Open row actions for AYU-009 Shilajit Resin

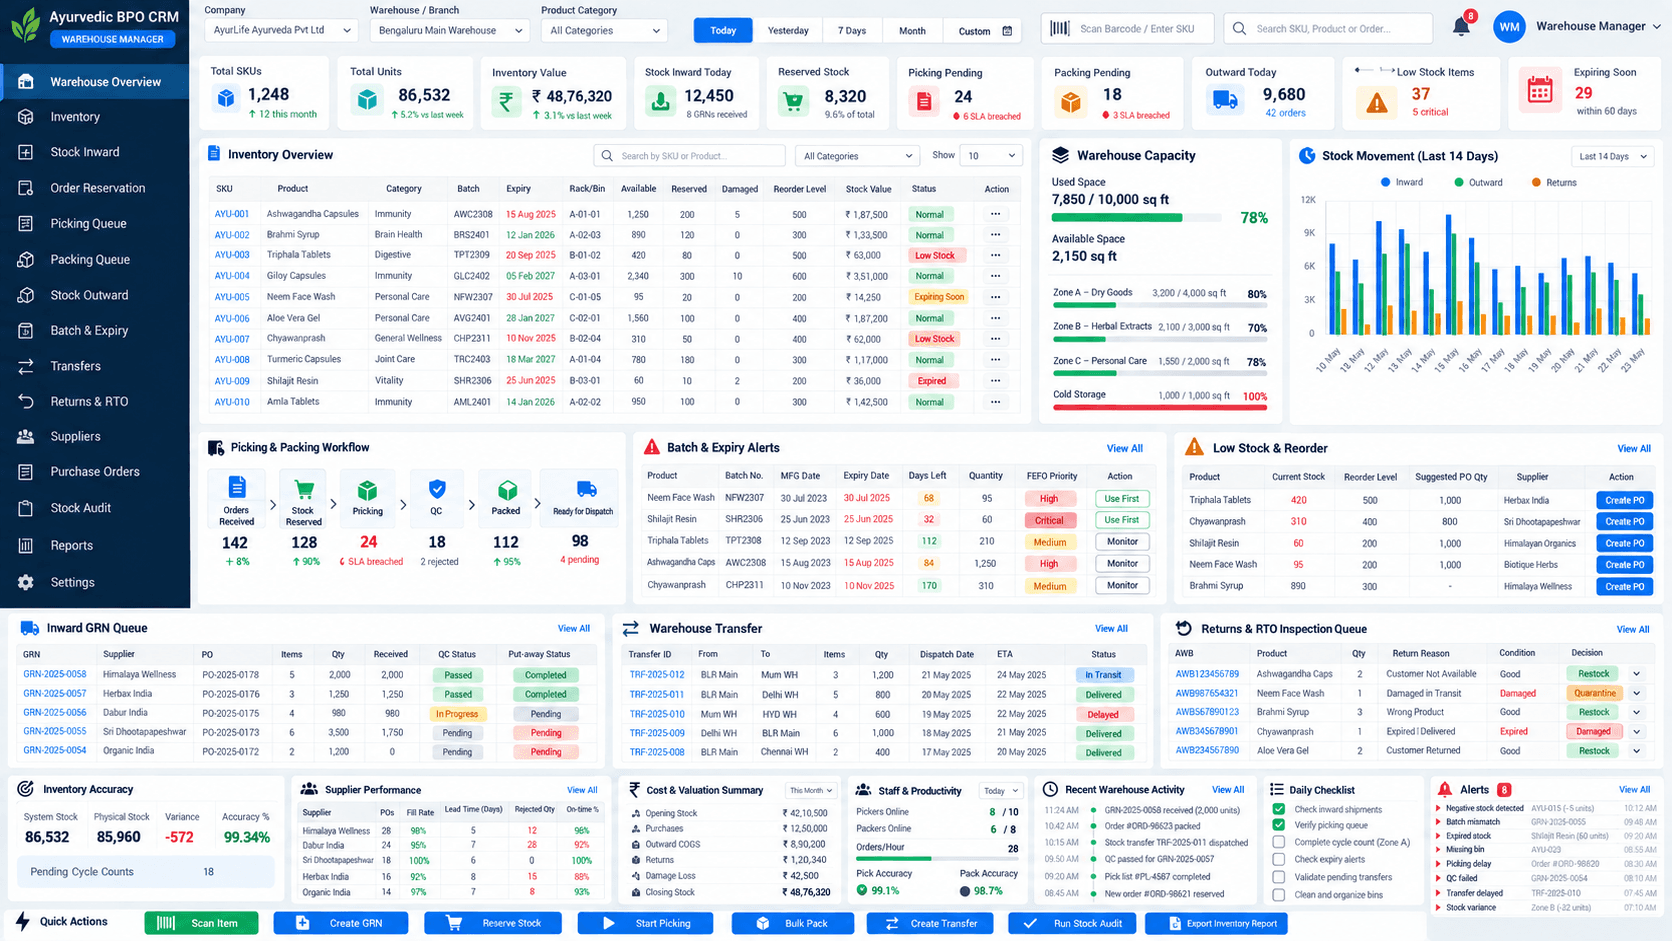click(x=995, y=380)
